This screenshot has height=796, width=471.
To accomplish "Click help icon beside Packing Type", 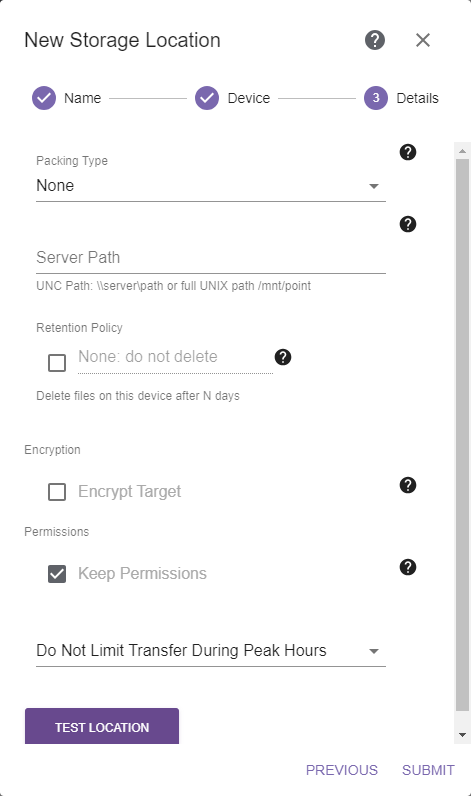I will click(408, 152).
